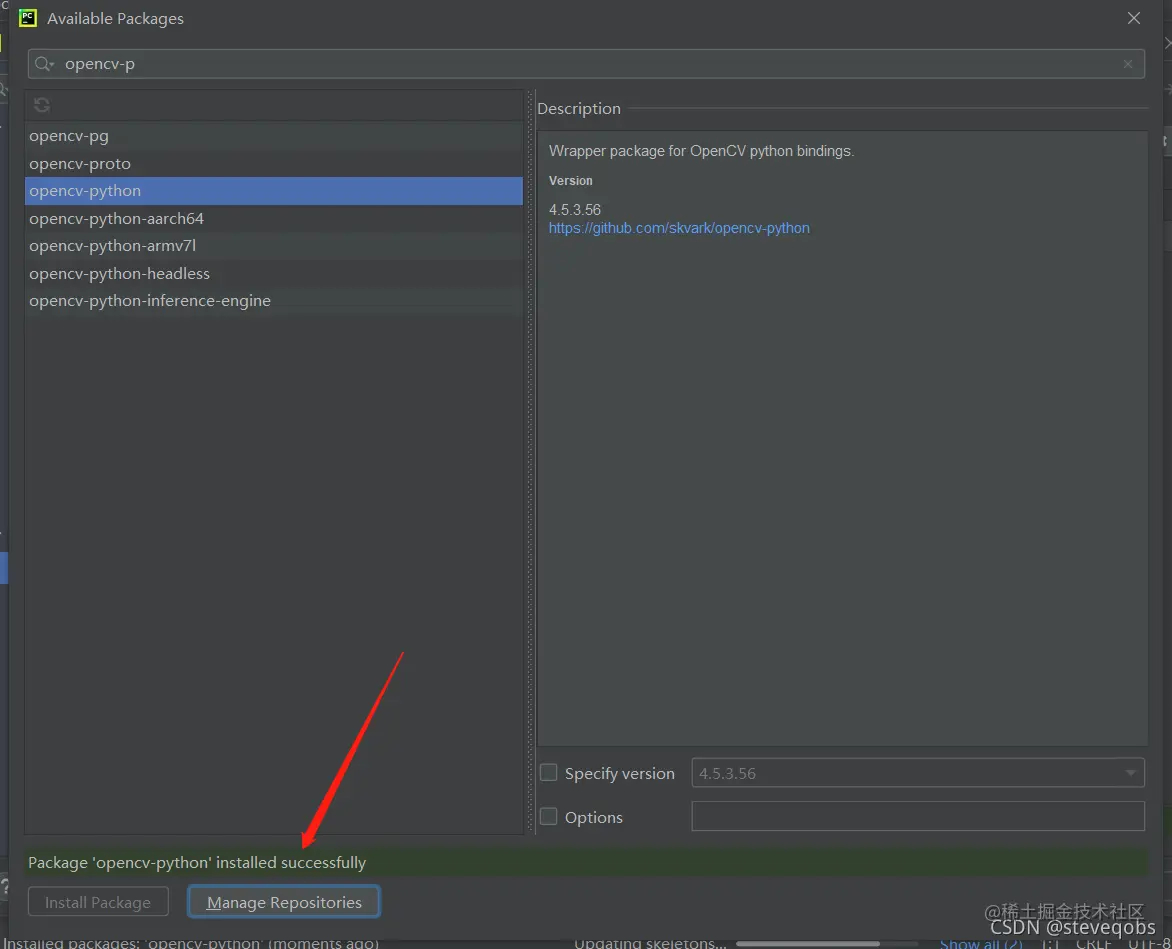Open the version 4.5.3.56 dropdown

click(918, 773)
